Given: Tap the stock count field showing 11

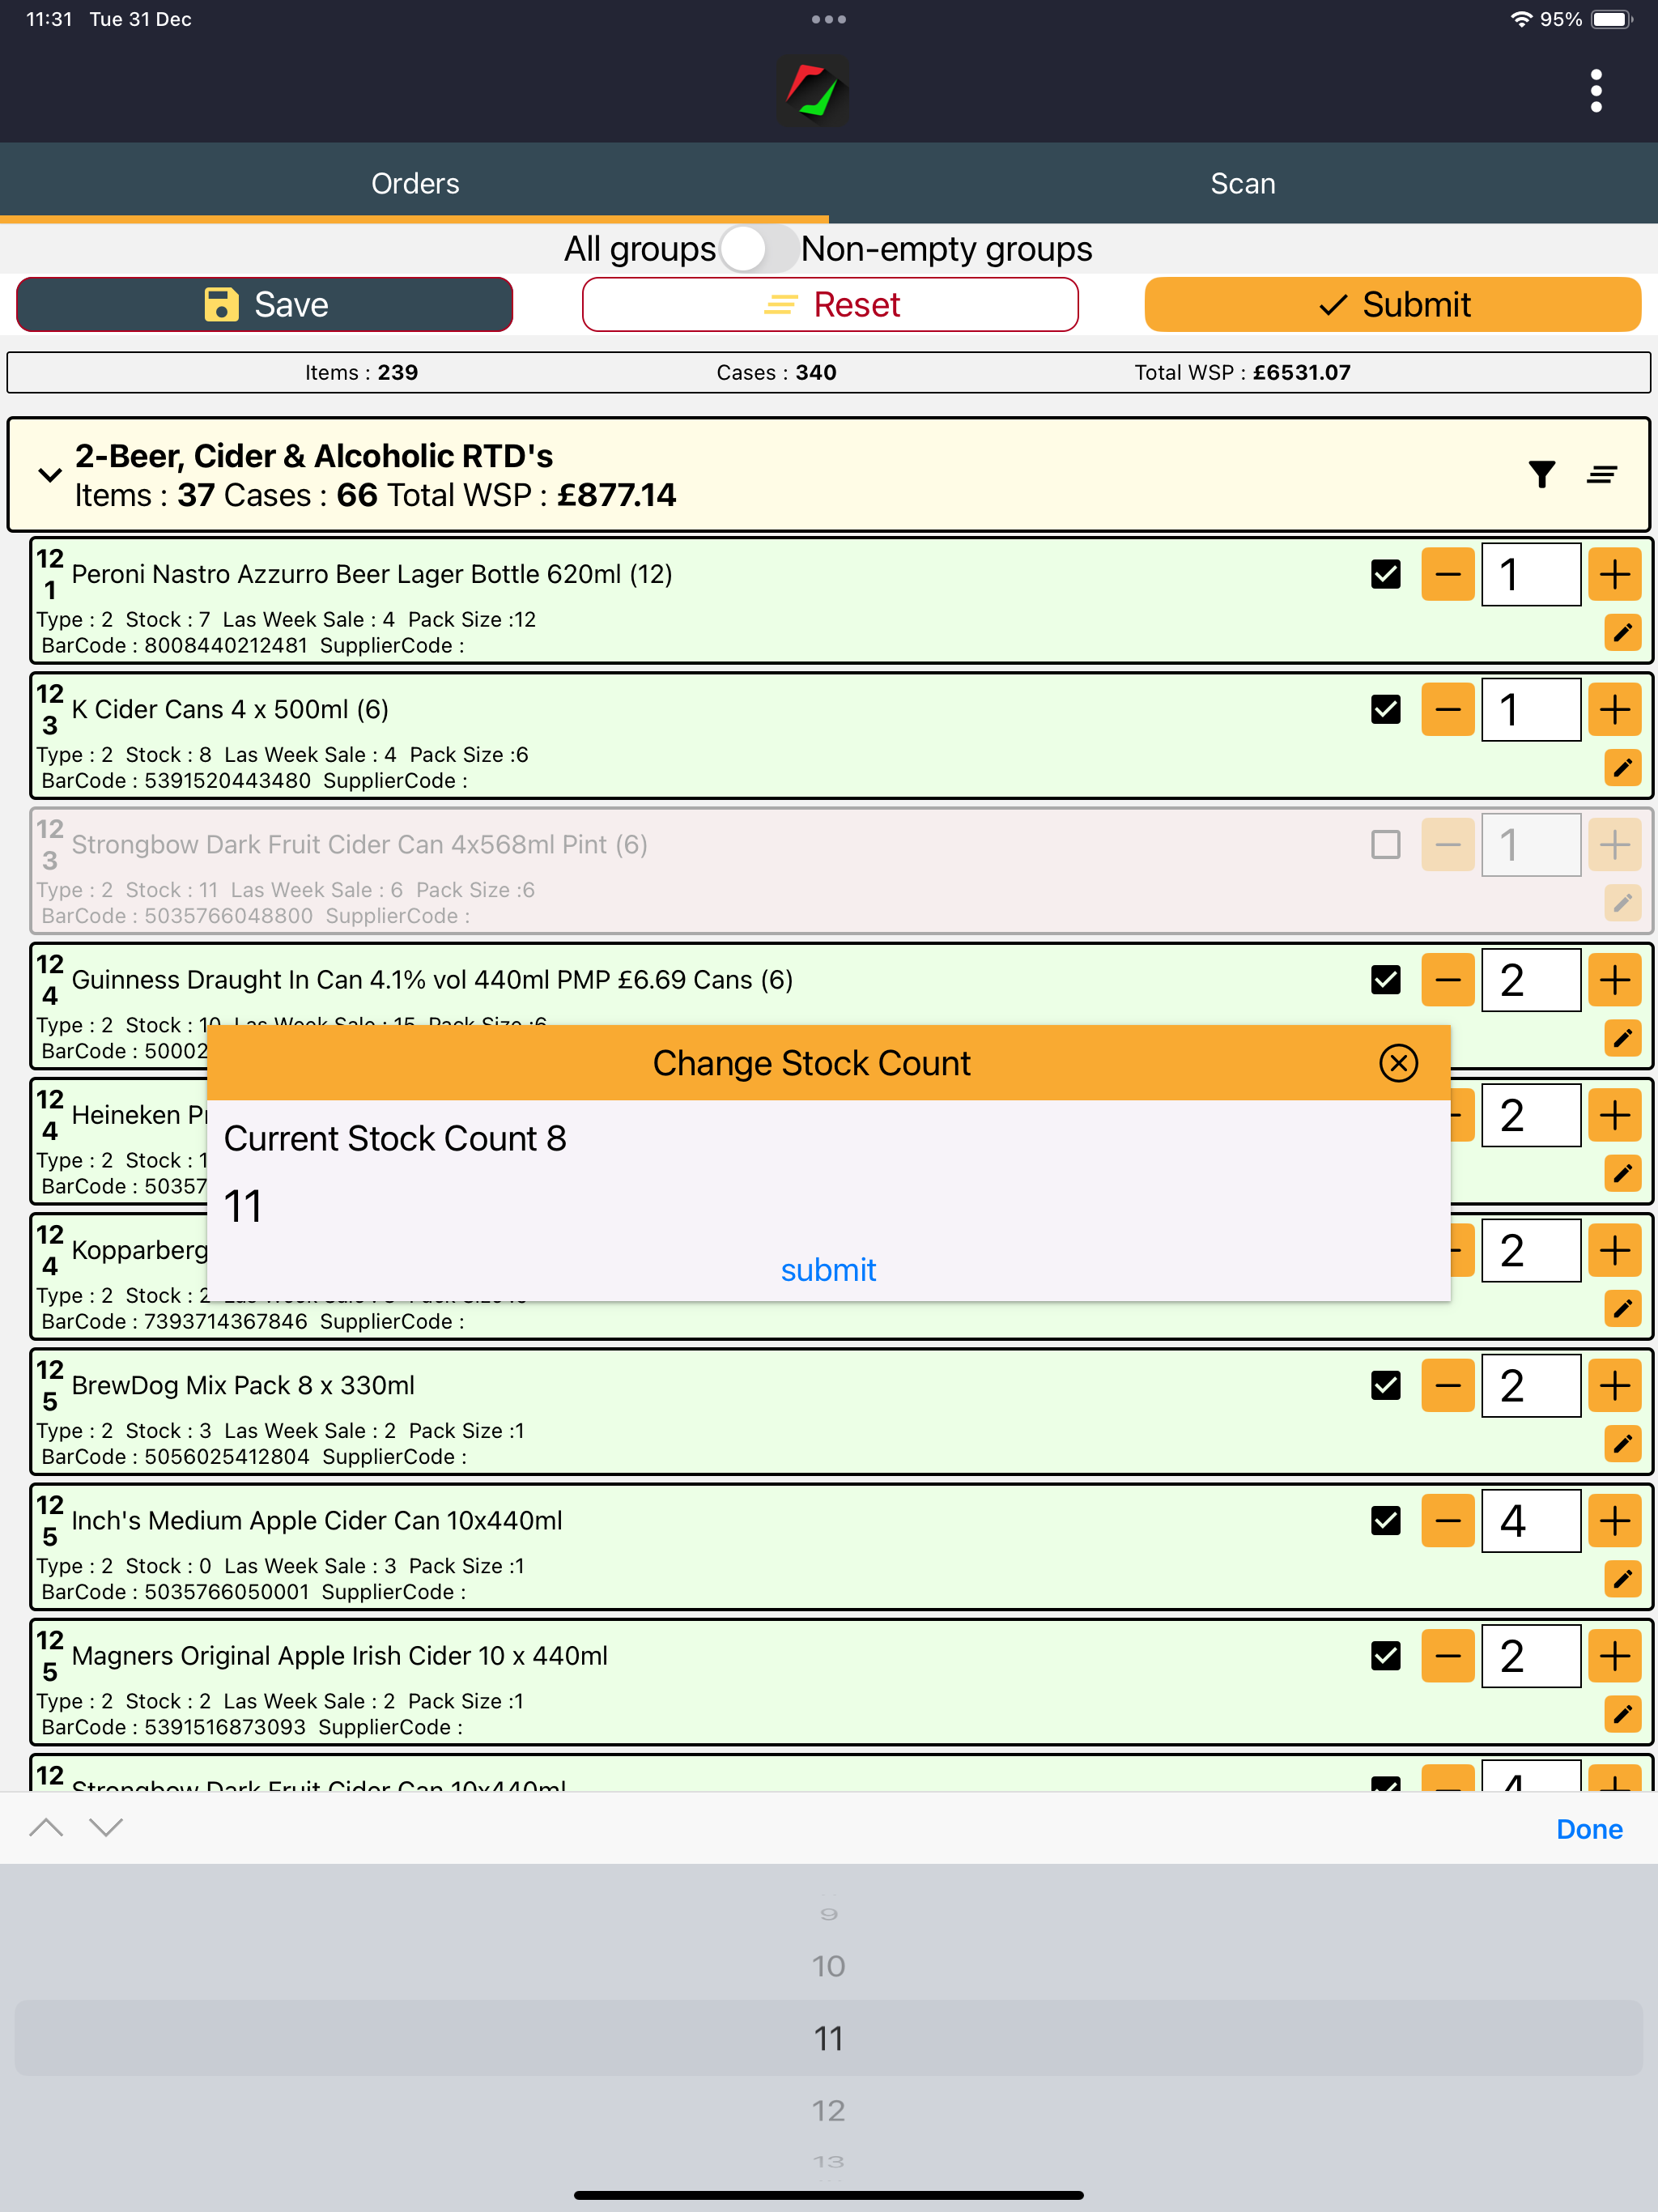Looking at the screenshot, I should [828, 1206].
